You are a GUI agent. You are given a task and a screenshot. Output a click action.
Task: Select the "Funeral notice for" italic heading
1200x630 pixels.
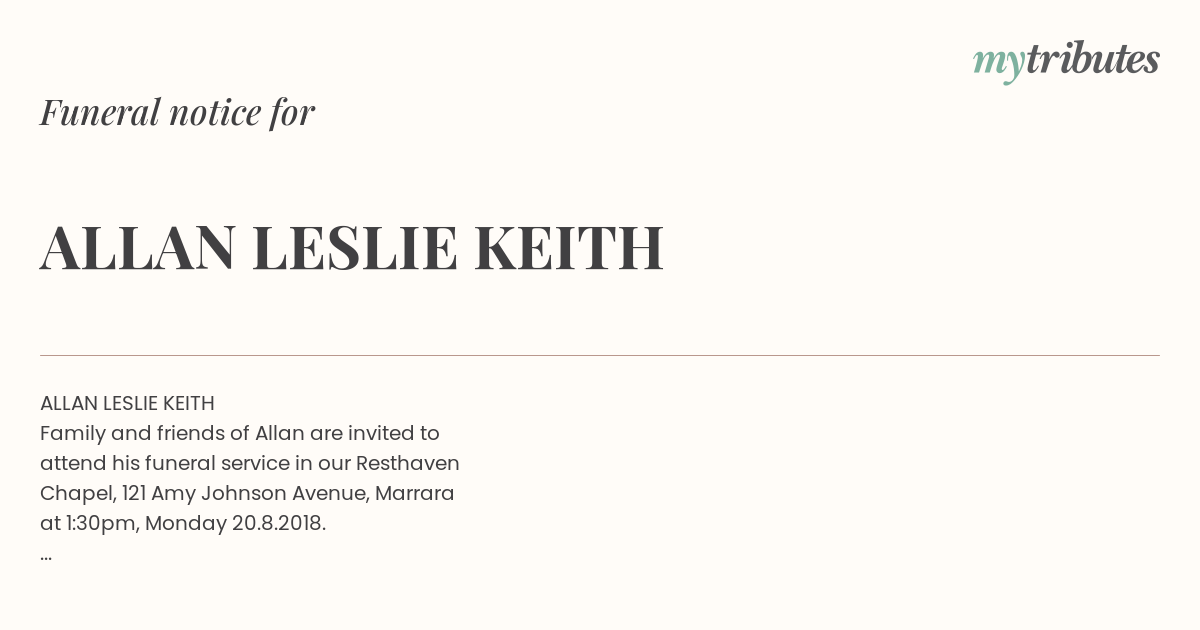(x=177, y=113)
